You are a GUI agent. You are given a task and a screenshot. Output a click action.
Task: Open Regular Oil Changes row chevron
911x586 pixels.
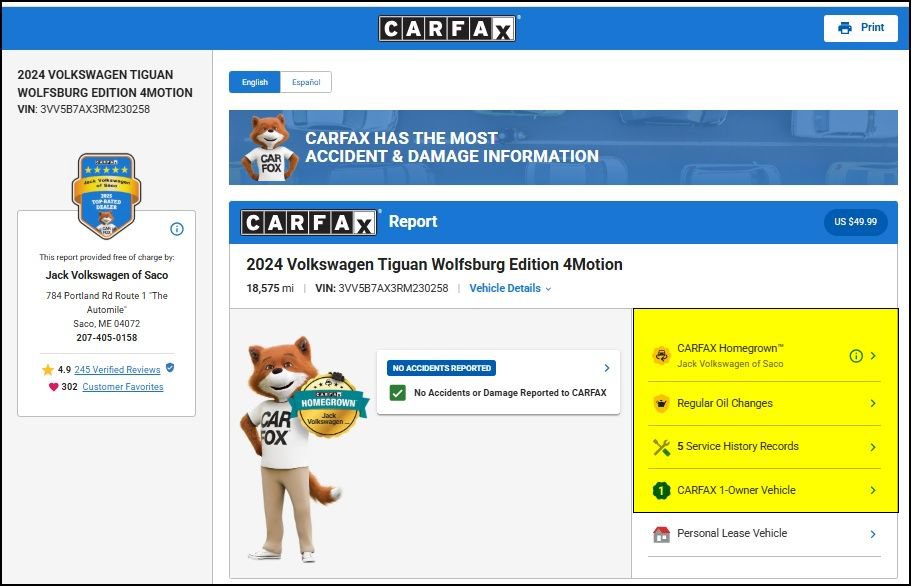(x=873, y=403)
